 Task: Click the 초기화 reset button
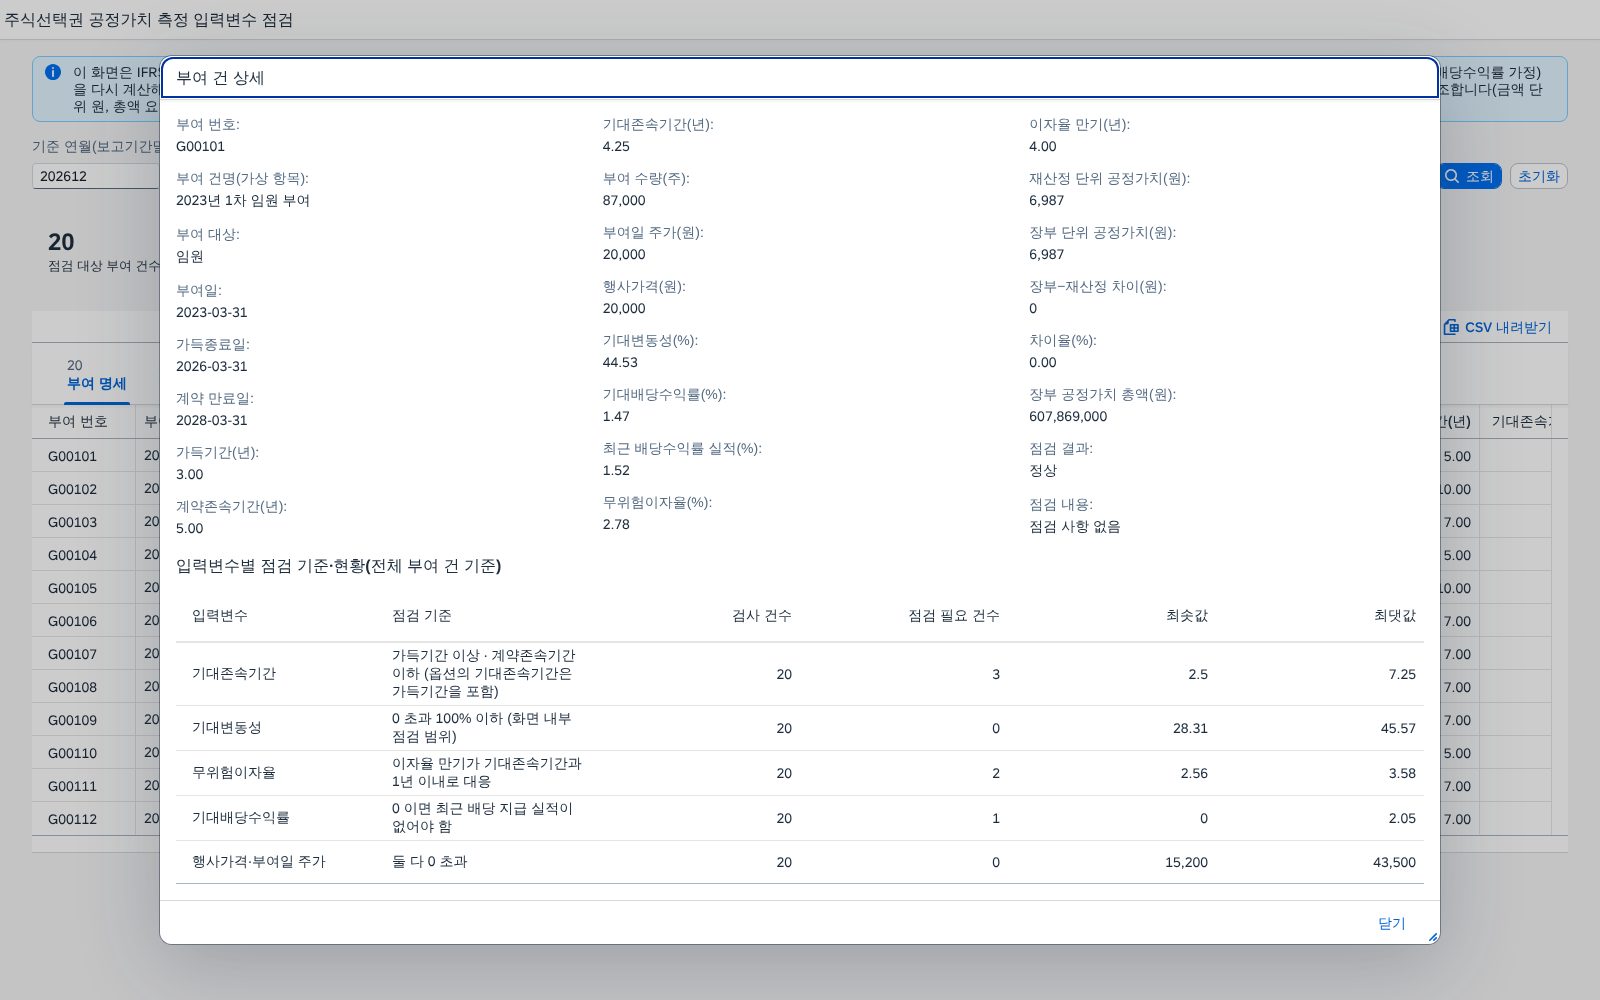click(1538, 176)
